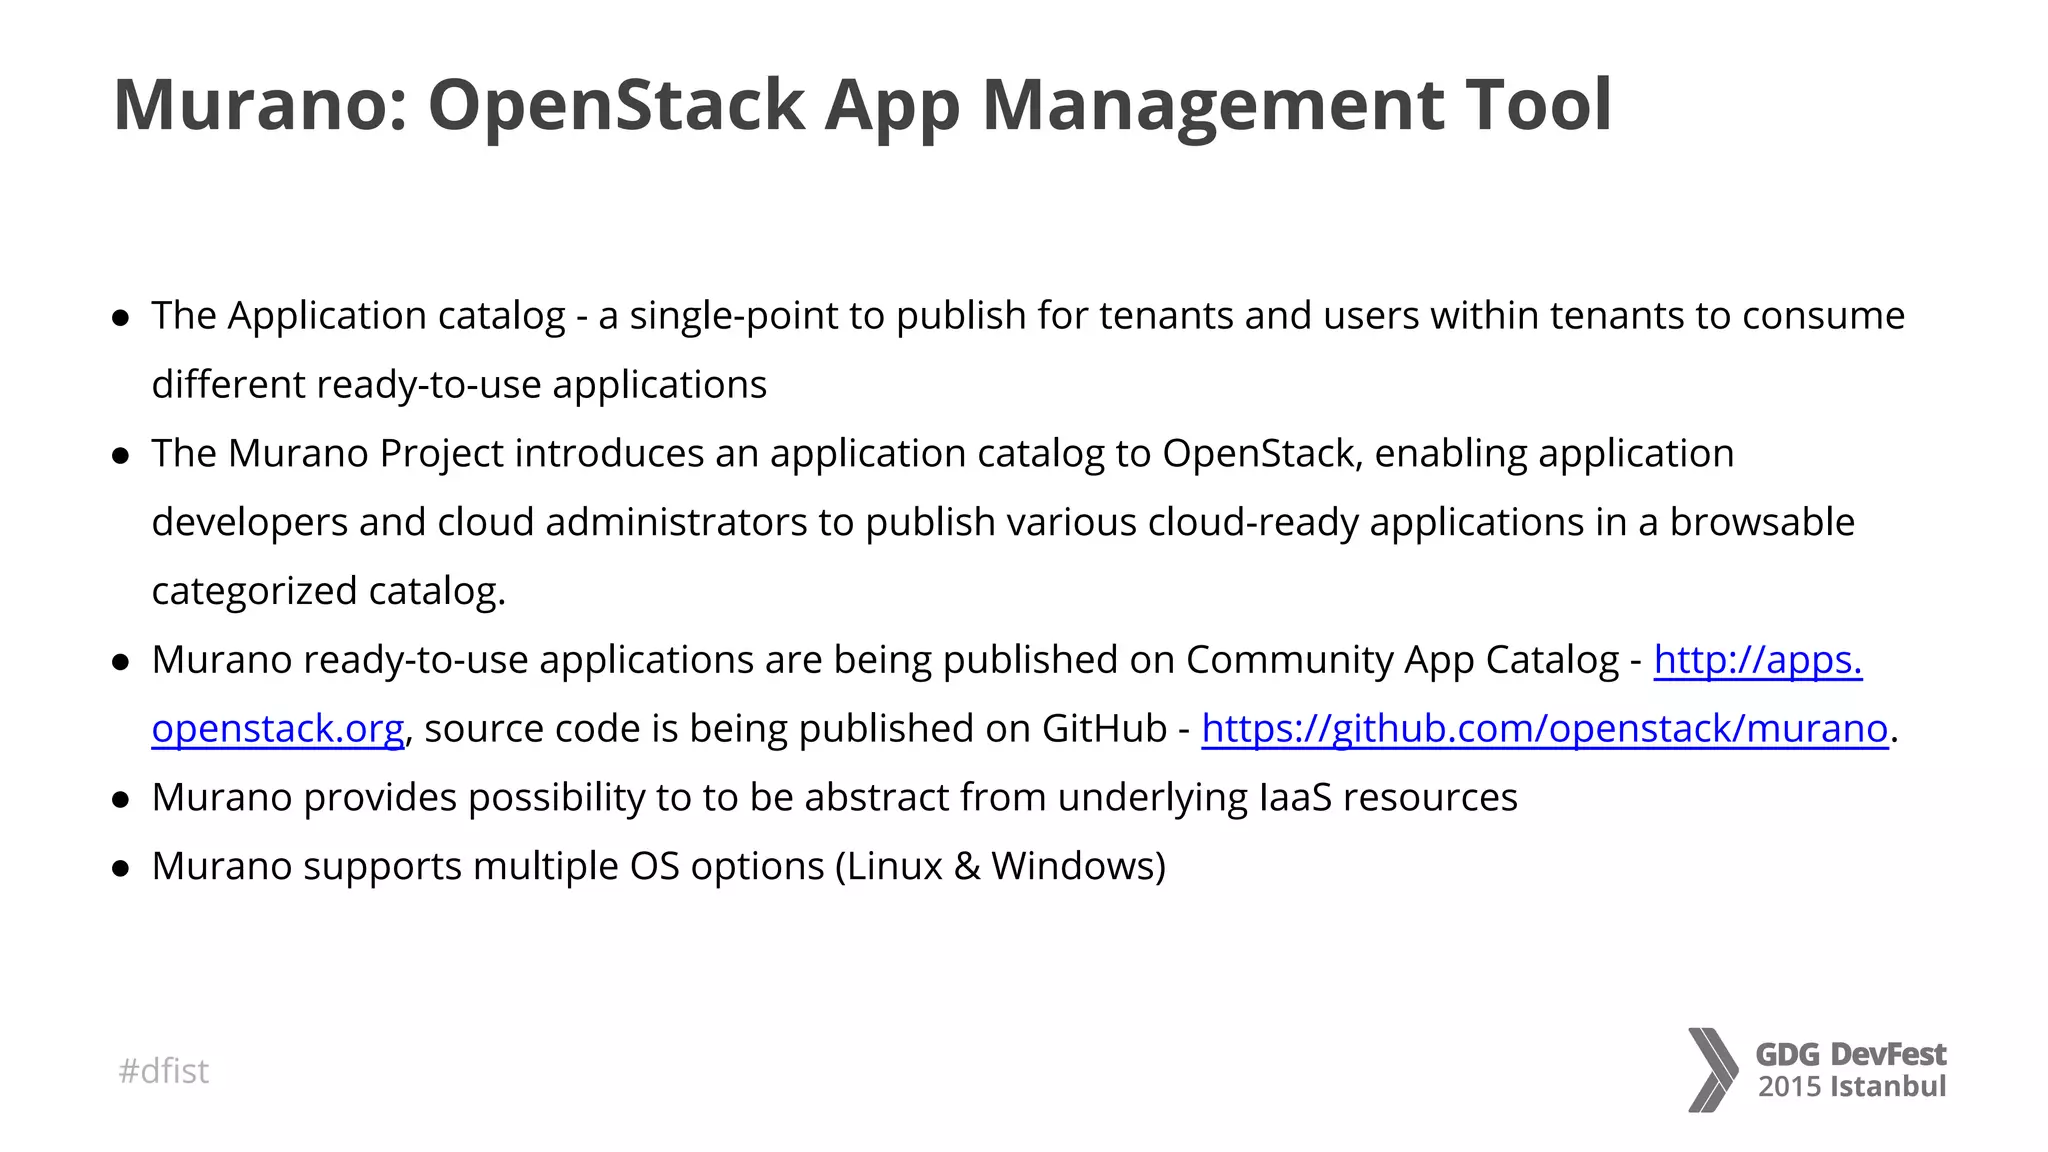The image size is (2048, 1152).
Task: Click 'The Murano Project introduces' line
Action: [x=943, y=454]
